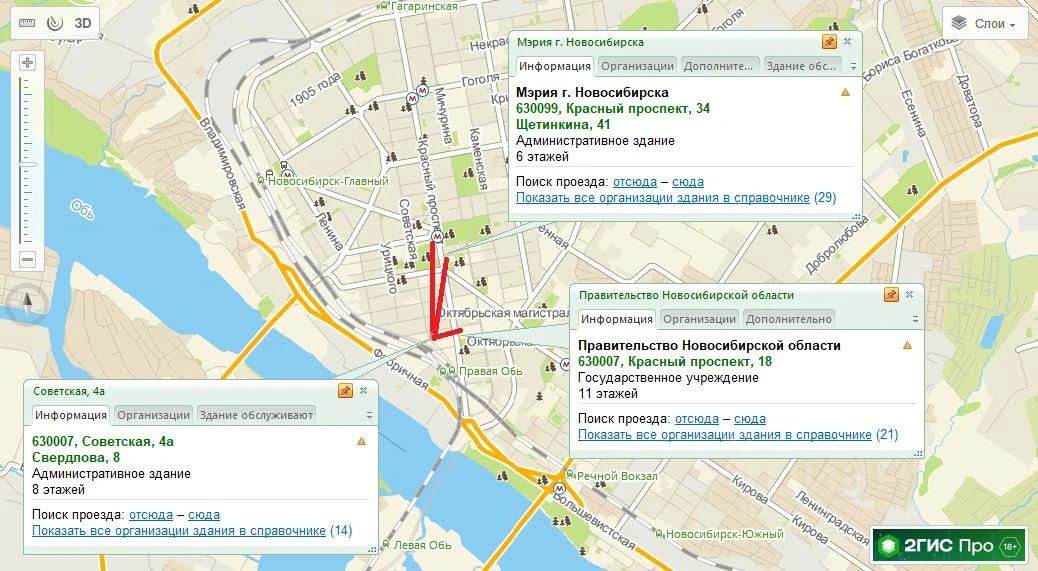1038x571 pixels.
Task: Click the compass north arrow
Action: point(27,302)
